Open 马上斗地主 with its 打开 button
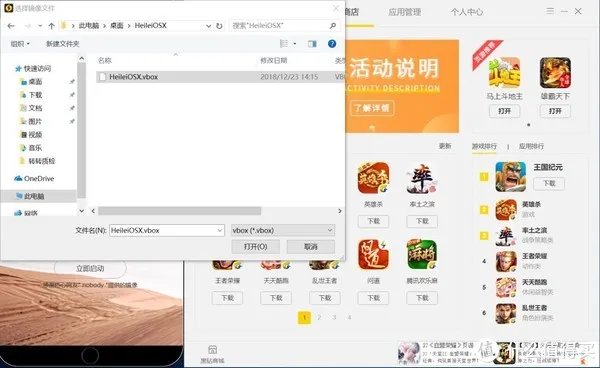The height and width of the screenshot is (368, 600). click(x=504, y=111)
